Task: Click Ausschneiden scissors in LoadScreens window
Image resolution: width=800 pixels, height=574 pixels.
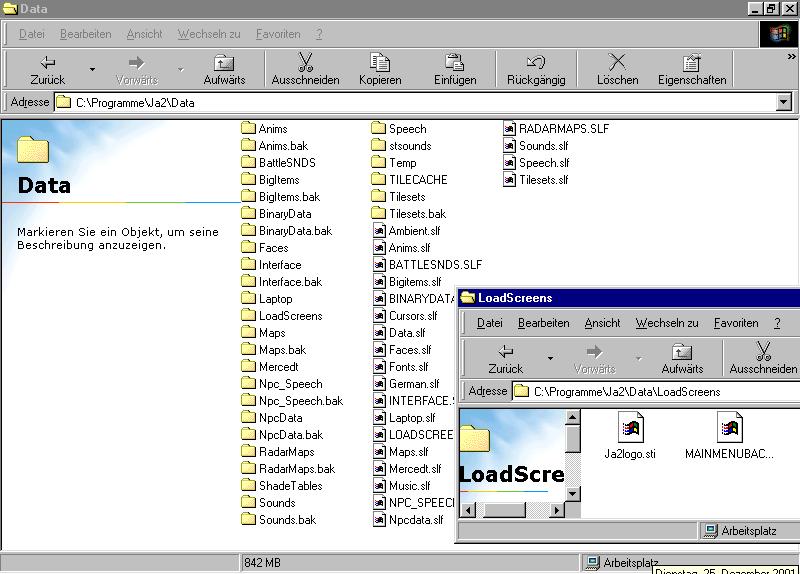Action: 763,351
